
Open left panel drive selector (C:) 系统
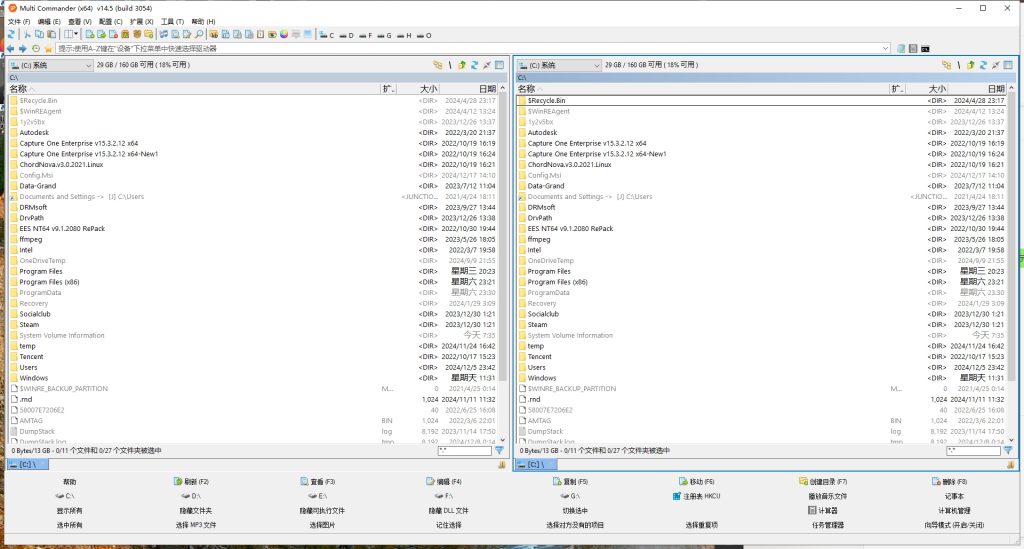tap(51, 65)
